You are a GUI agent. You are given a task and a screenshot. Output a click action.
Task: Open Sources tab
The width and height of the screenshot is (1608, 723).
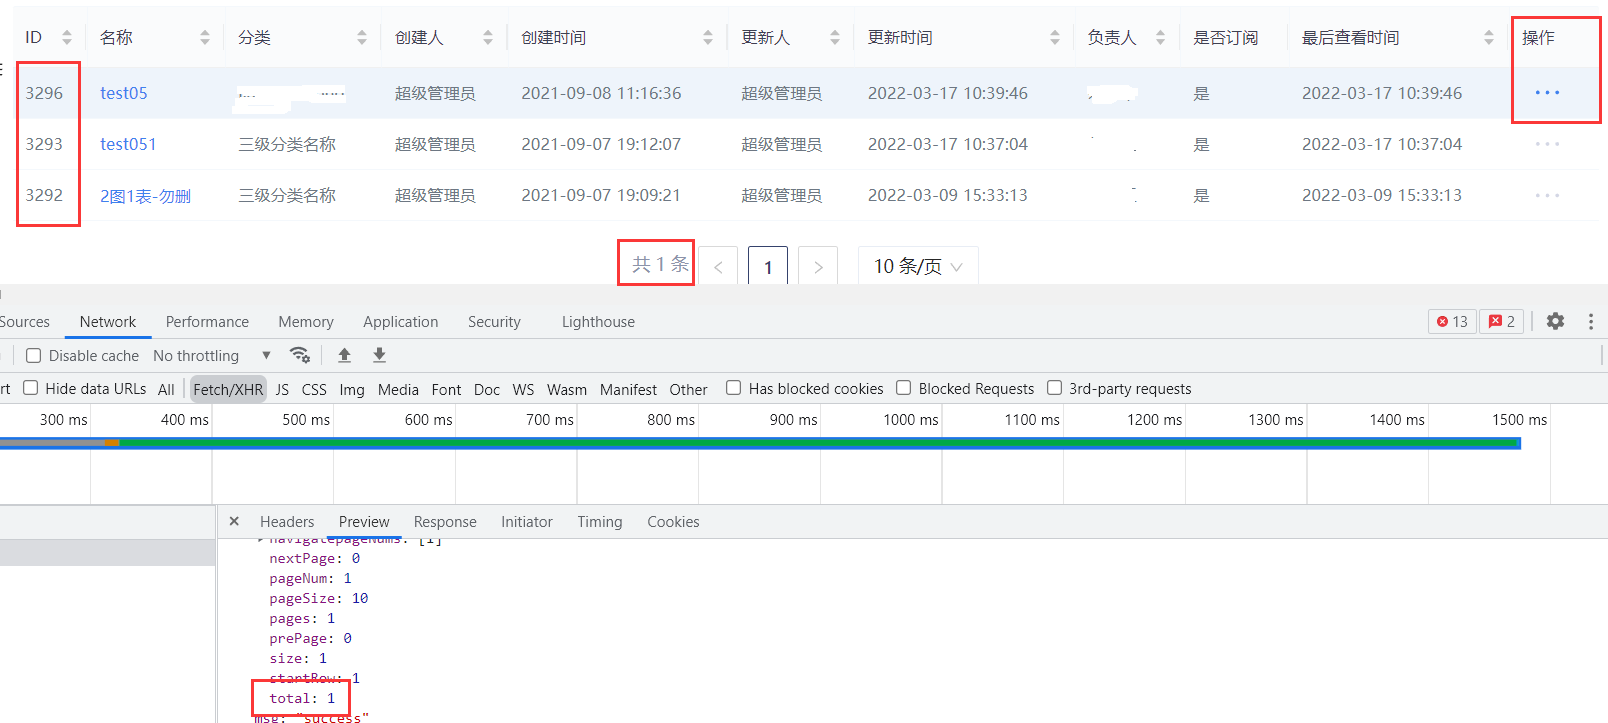tap(25, 322)
